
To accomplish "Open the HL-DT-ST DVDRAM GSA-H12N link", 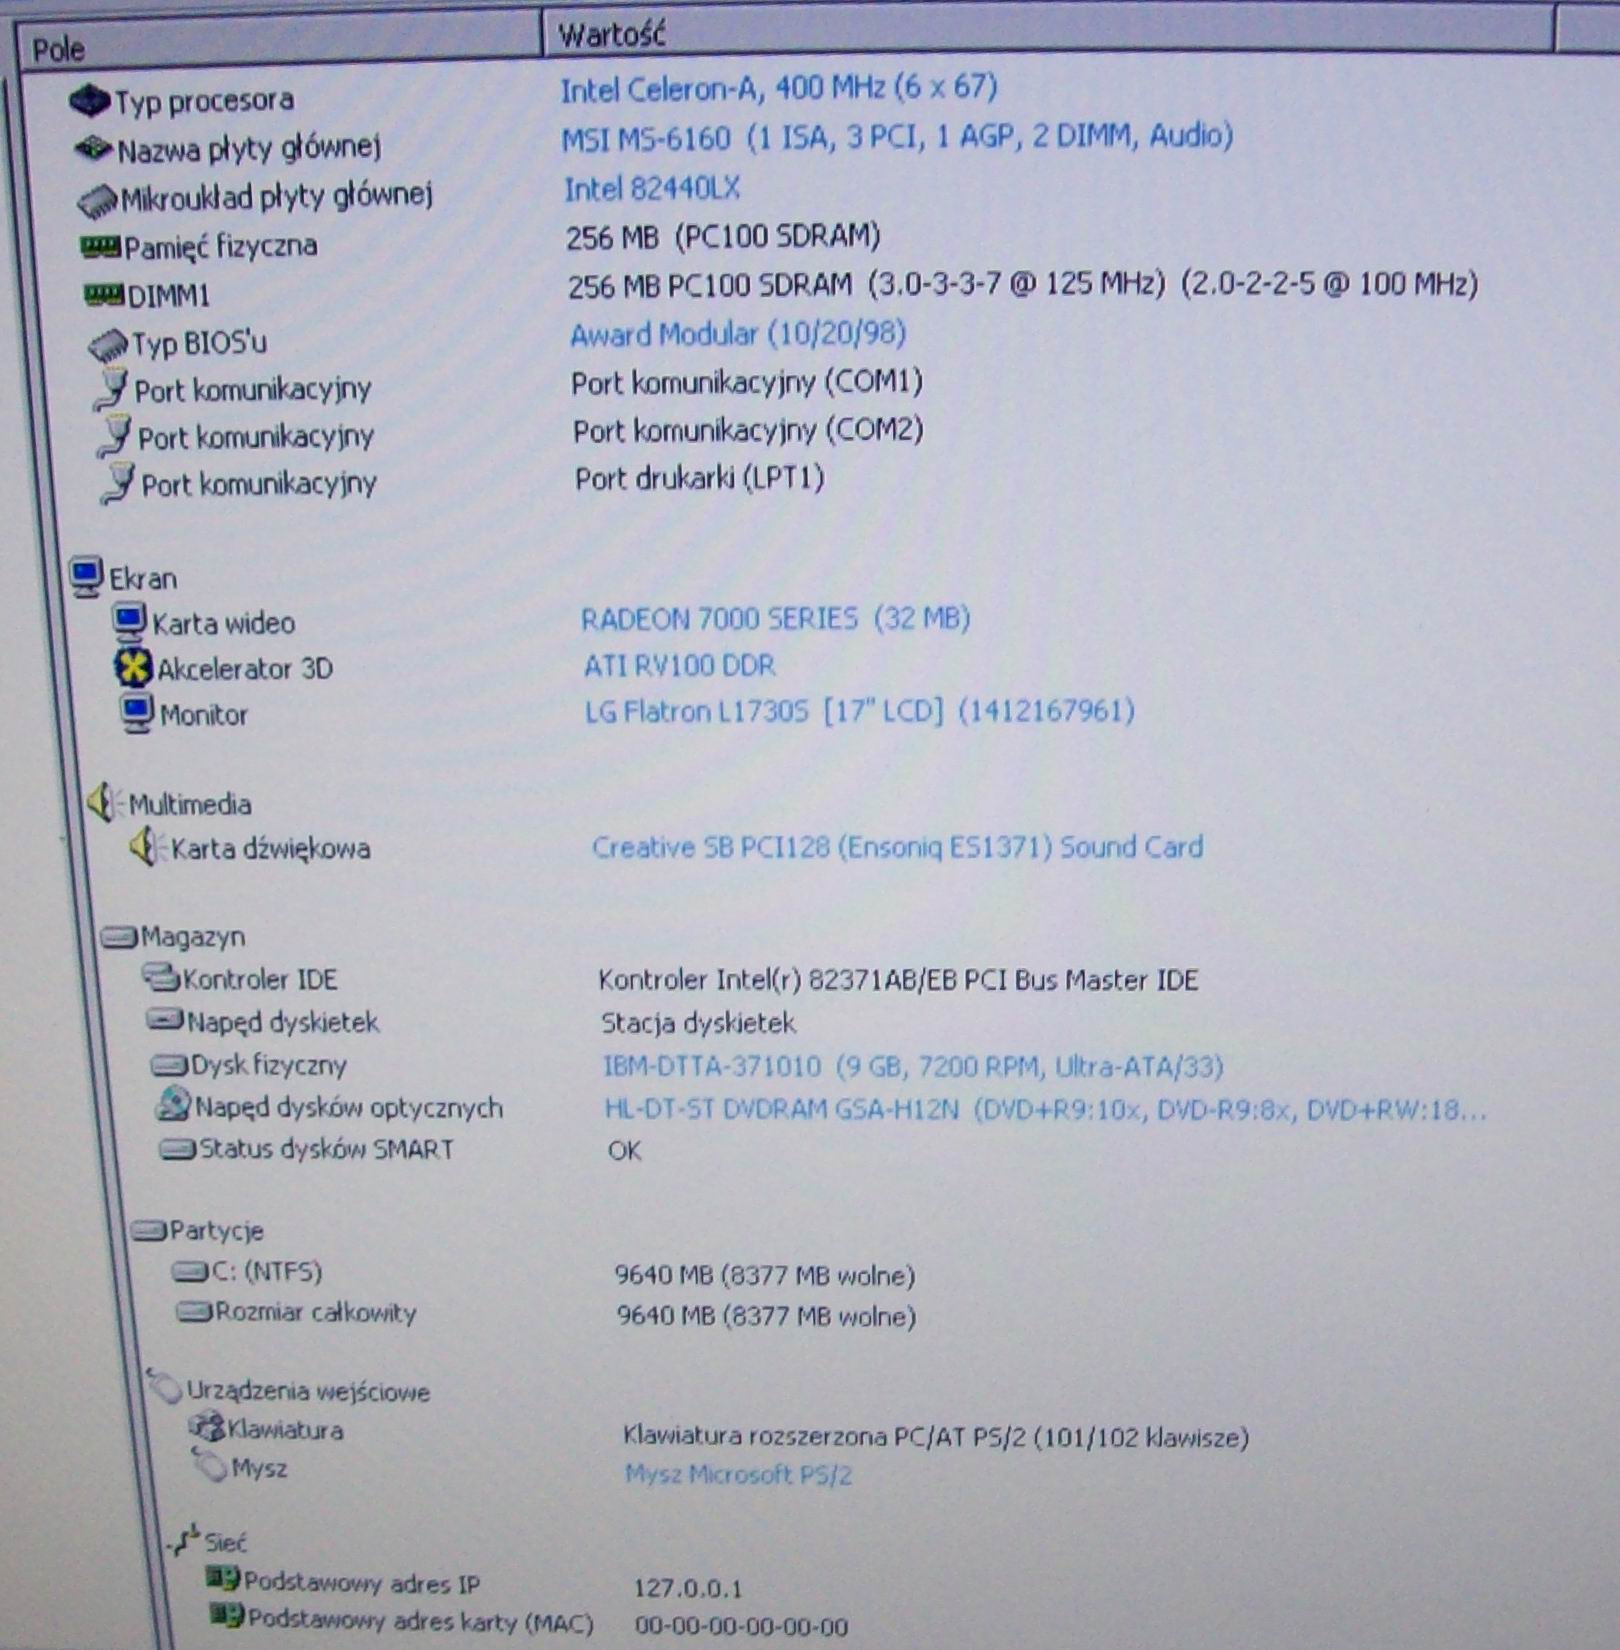I will tap(1046, 1109).
